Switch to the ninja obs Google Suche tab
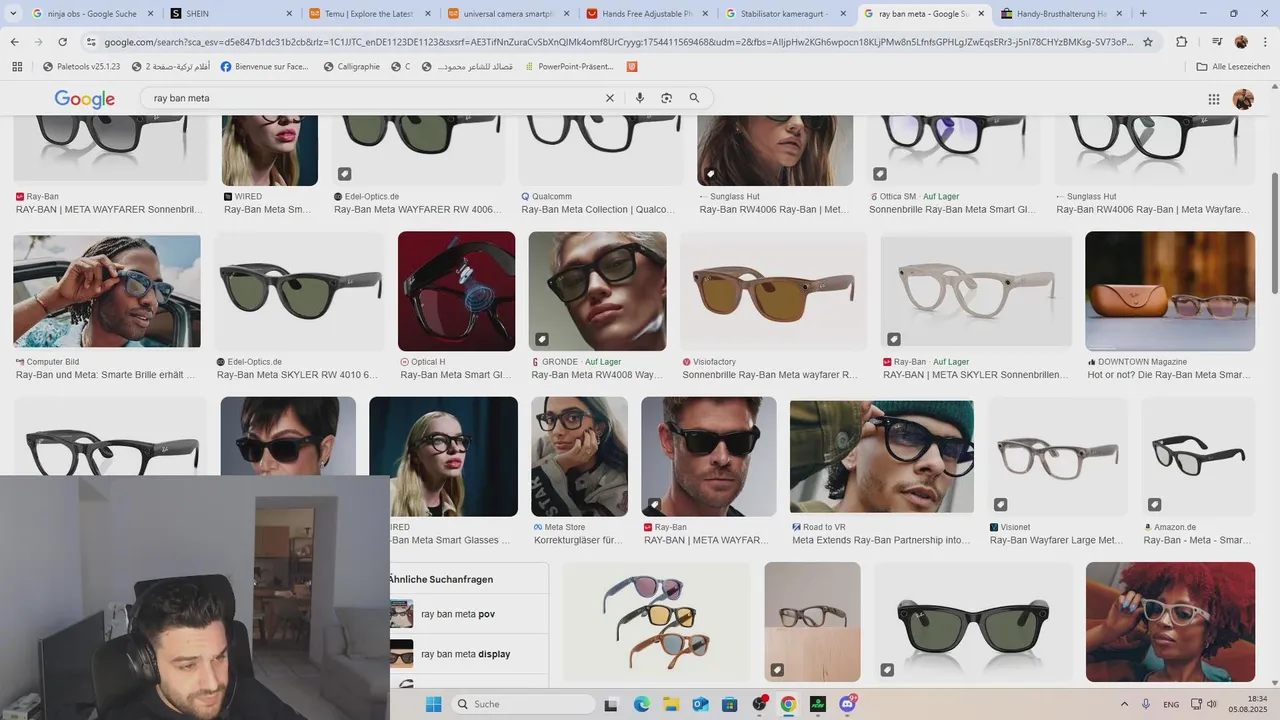Image resolution: width=1280 pixels, height=720 pixels. pyautogui.click(x=92, y=13)
